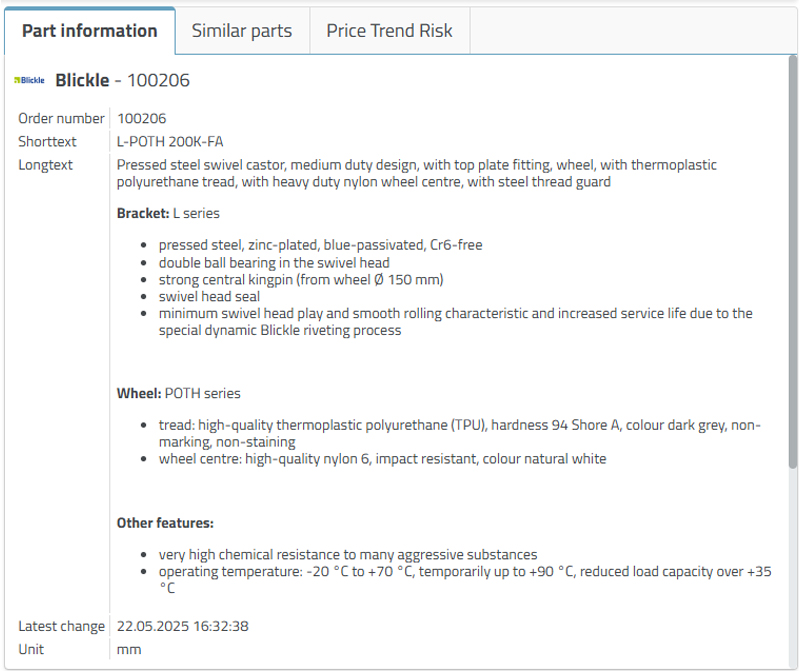Screen dimensions: 800x671
Task: Click the swivel head seal bullet text
Action: (209, 296)
